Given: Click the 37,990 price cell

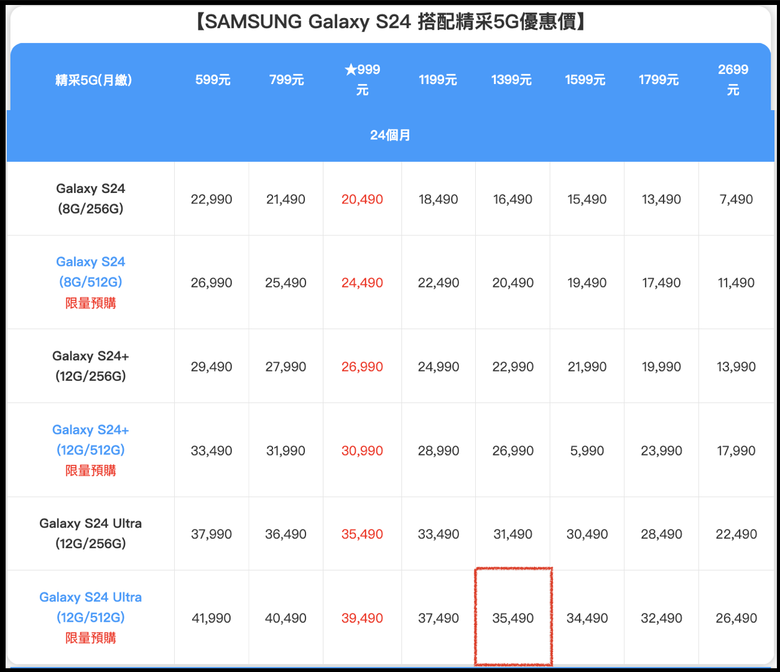Looking at the screenshot, I should pos(211,535).
